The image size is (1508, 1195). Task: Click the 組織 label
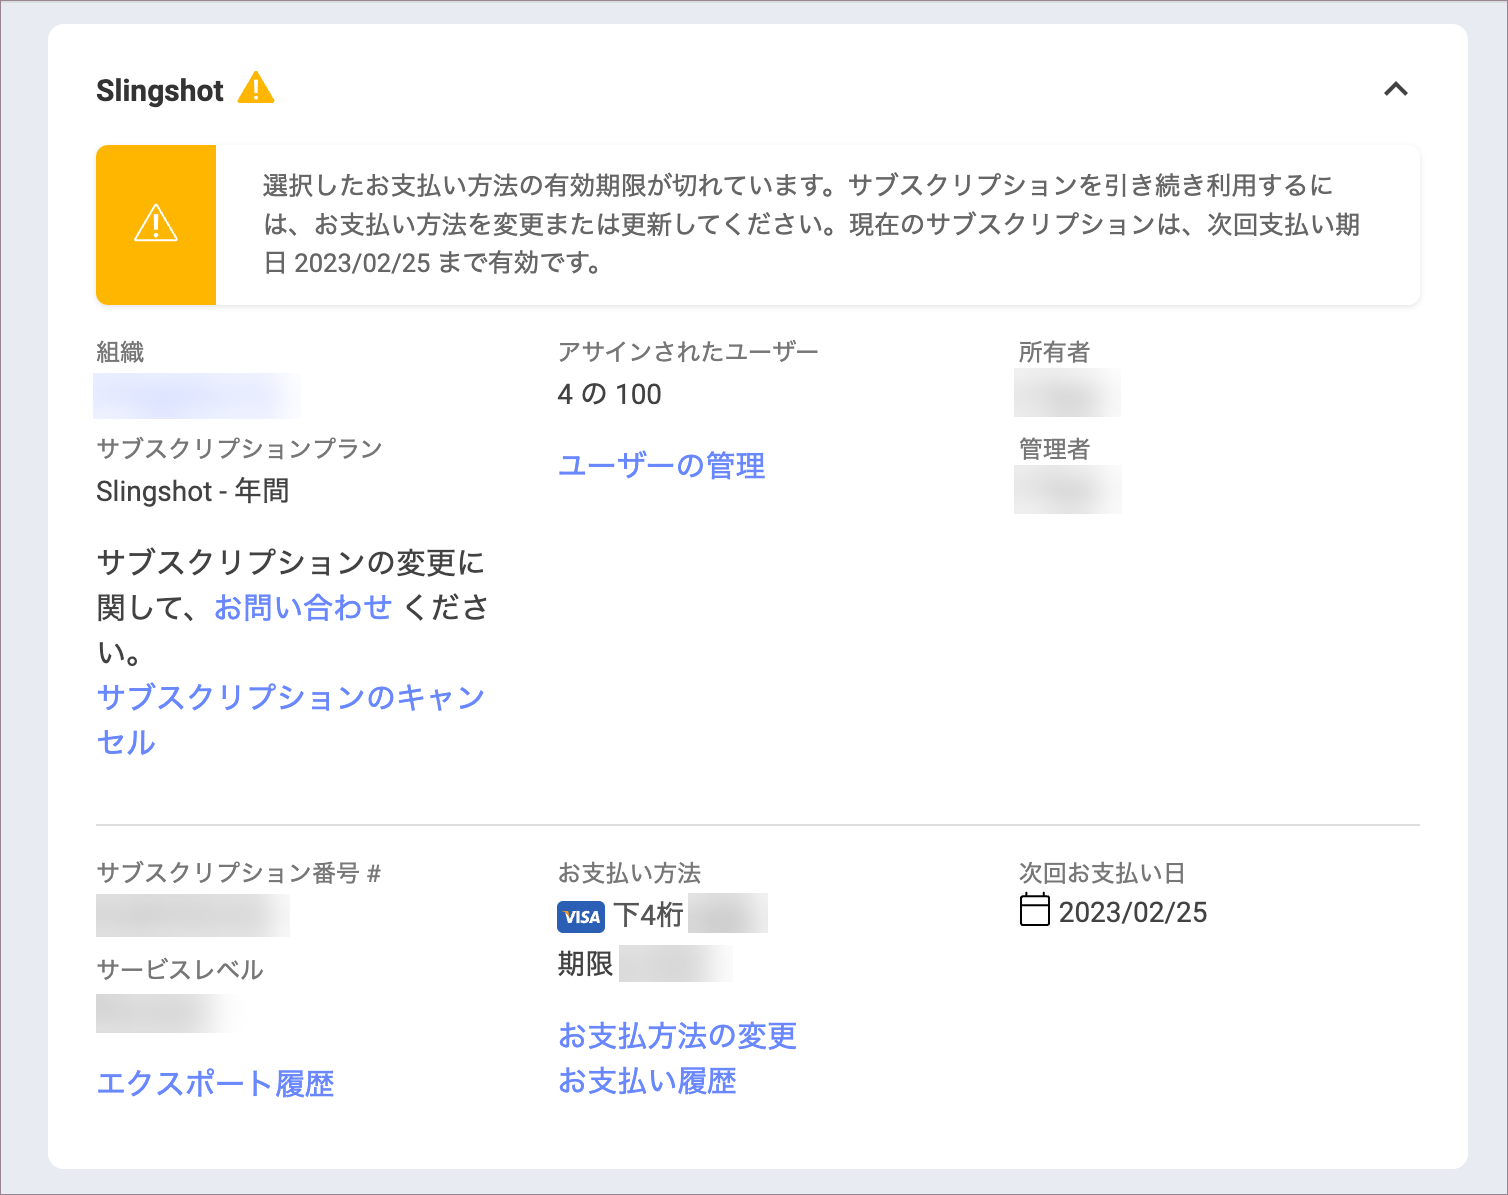tap(120, 352)
